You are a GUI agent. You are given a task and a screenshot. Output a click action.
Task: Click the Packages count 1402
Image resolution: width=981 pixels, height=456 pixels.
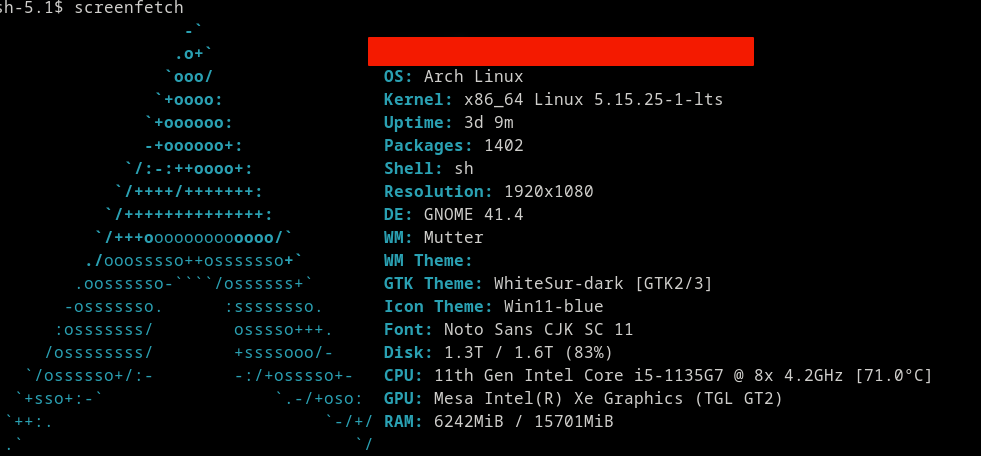(x=504, y=146)
